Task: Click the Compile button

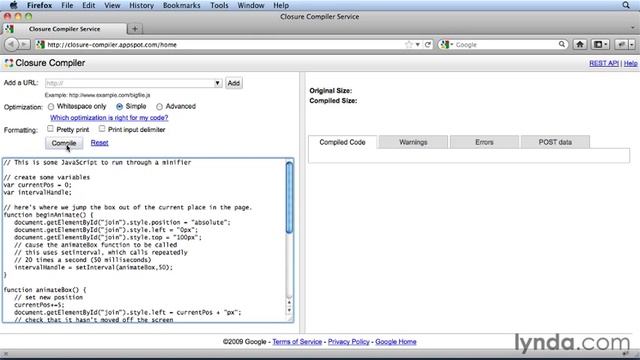Action: pos(64,143)
